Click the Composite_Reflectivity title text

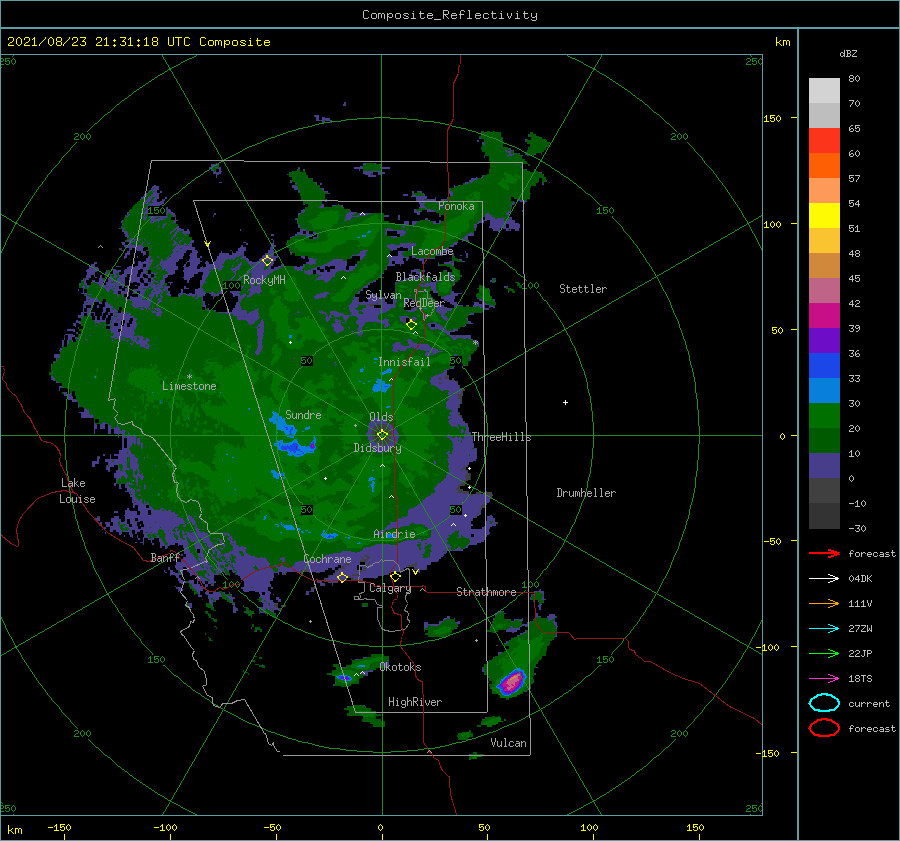[449, 15]
